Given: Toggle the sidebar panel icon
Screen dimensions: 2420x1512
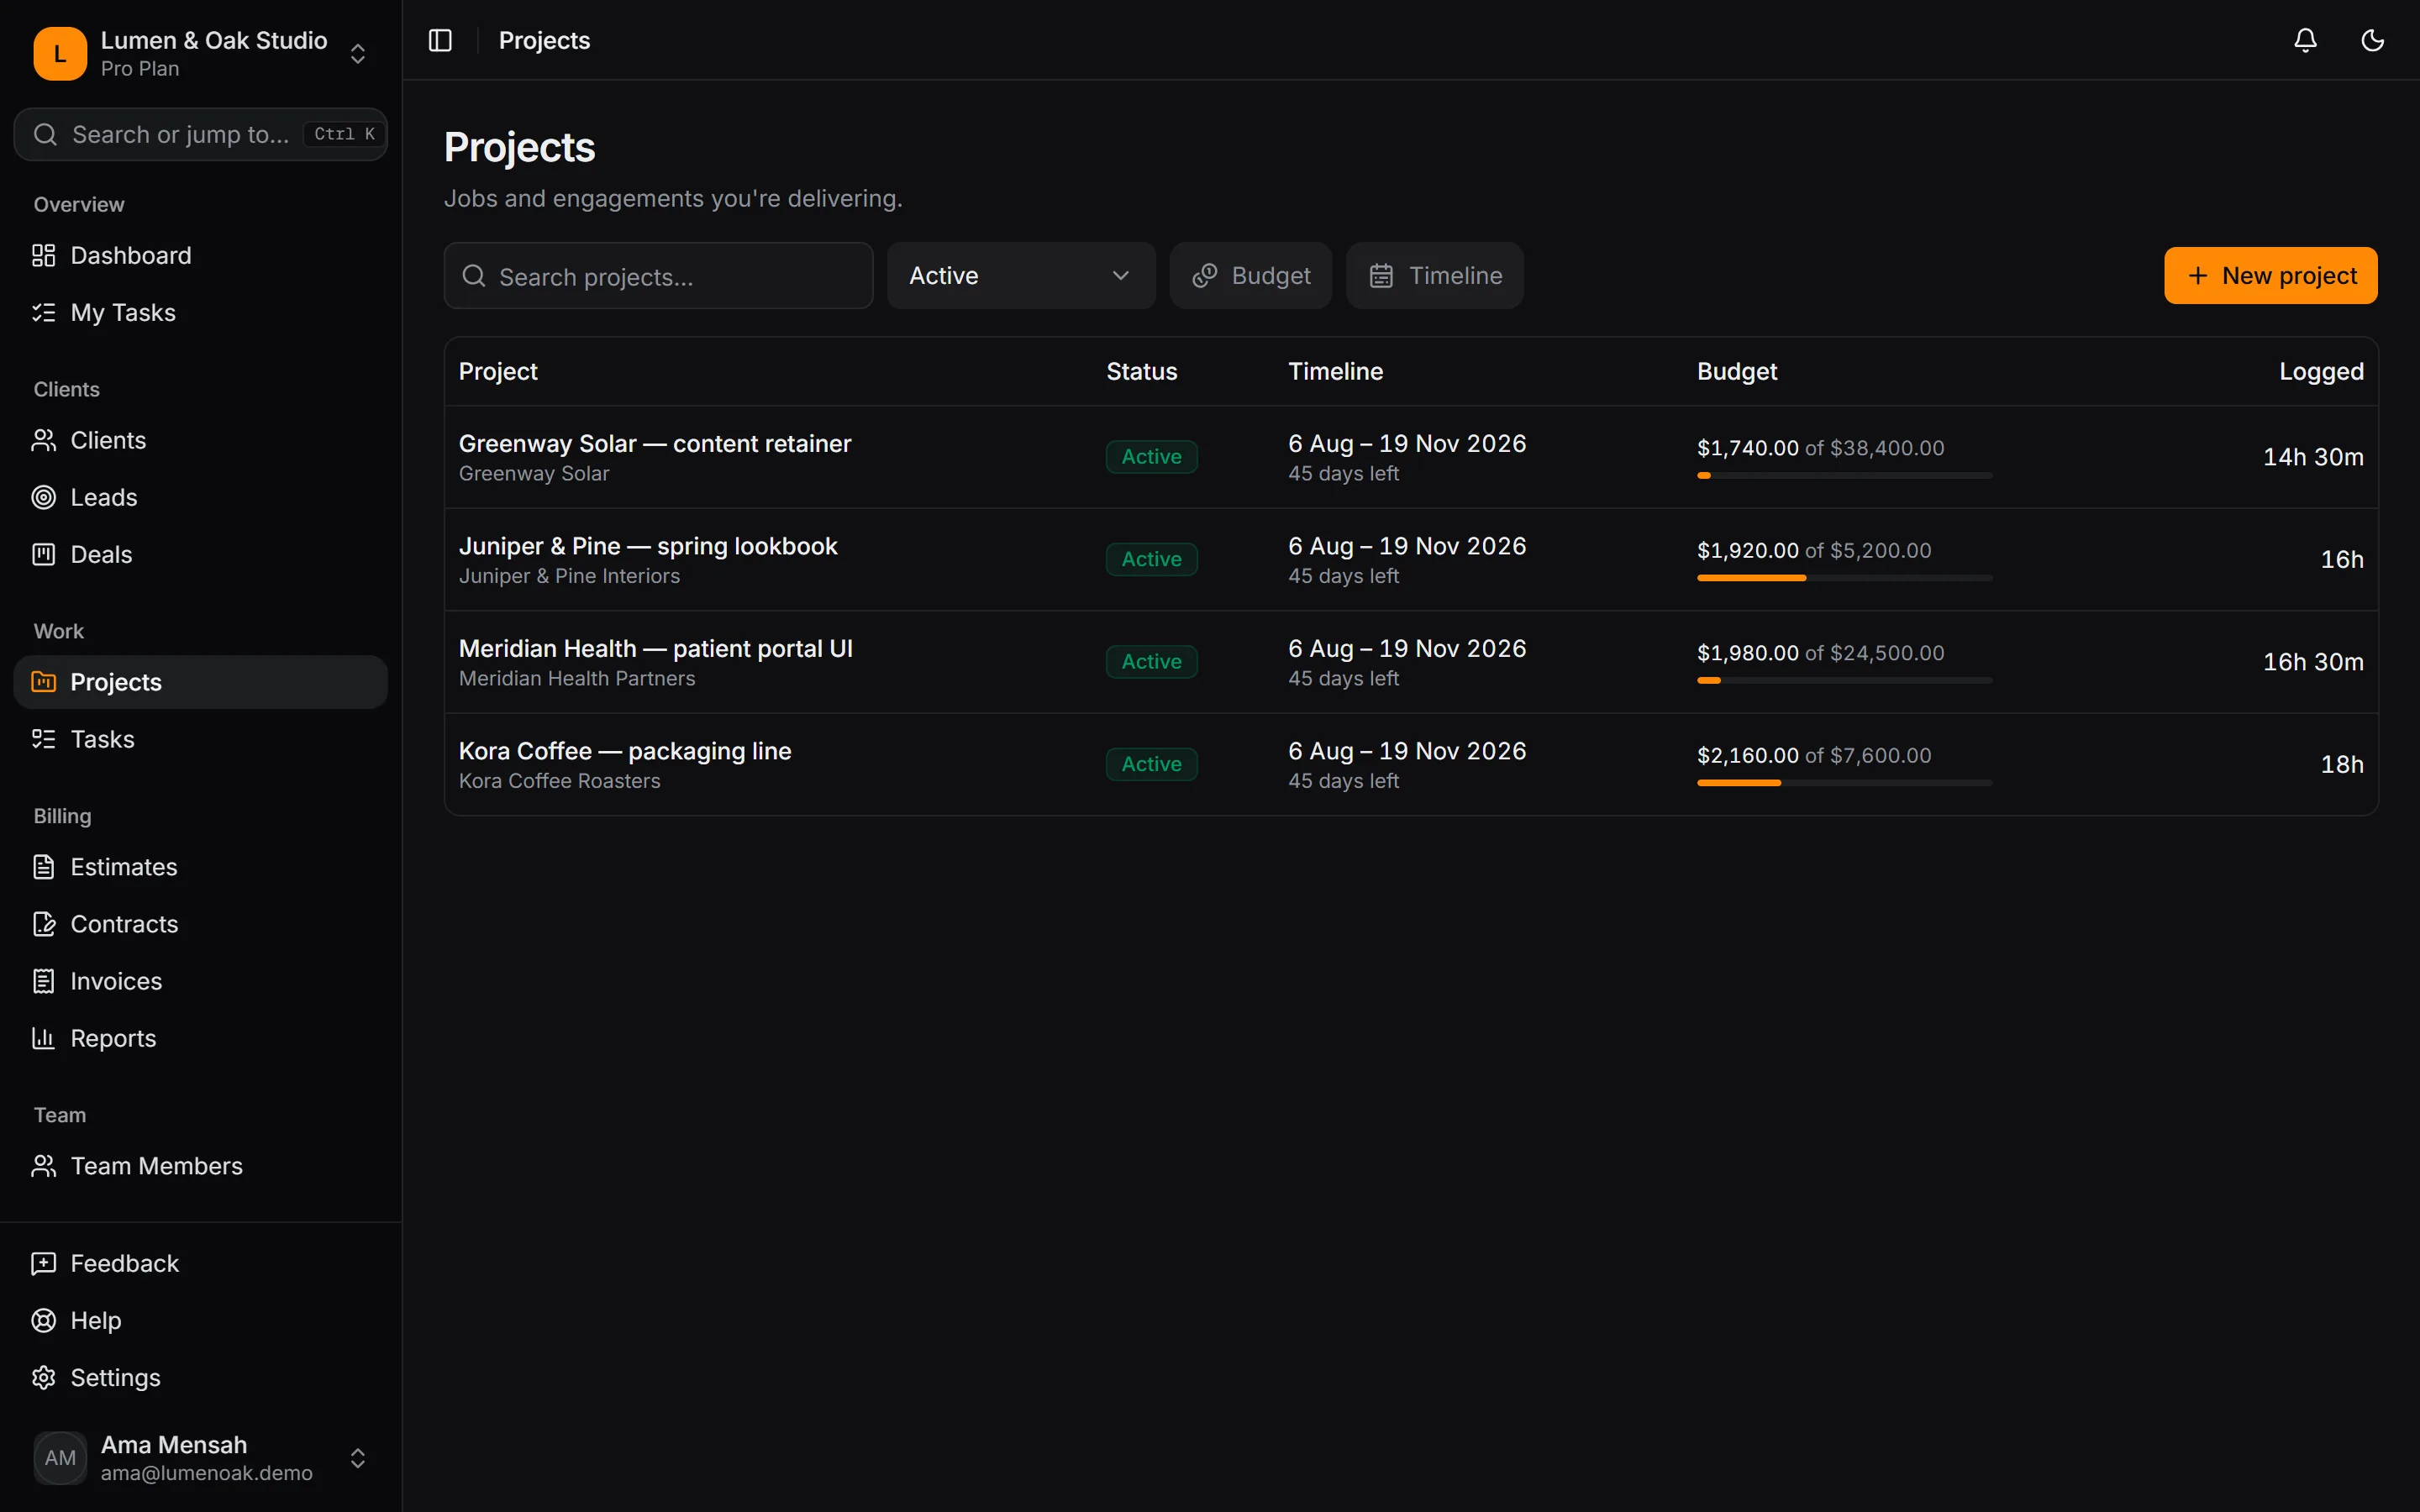Looking at the screenshot, I should pos(440,40).
